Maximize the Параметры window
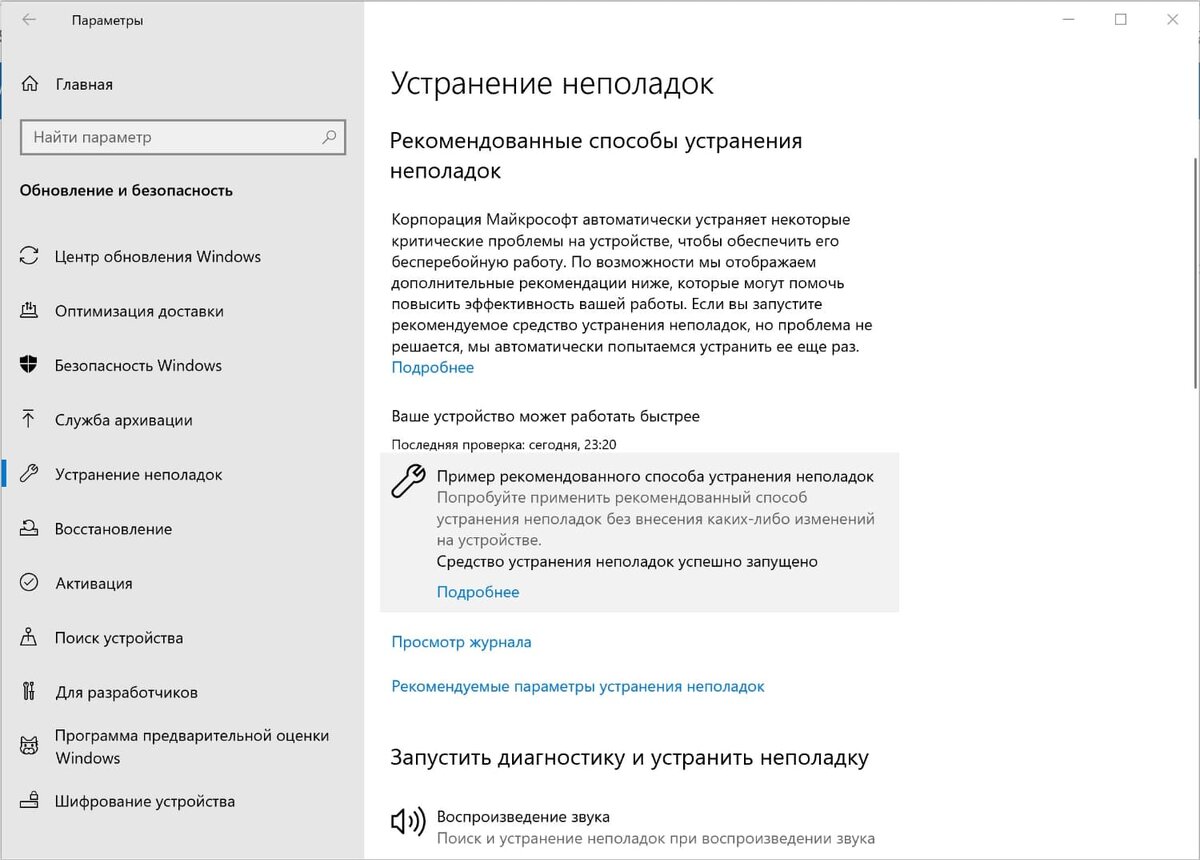 tap(1120, 20)
